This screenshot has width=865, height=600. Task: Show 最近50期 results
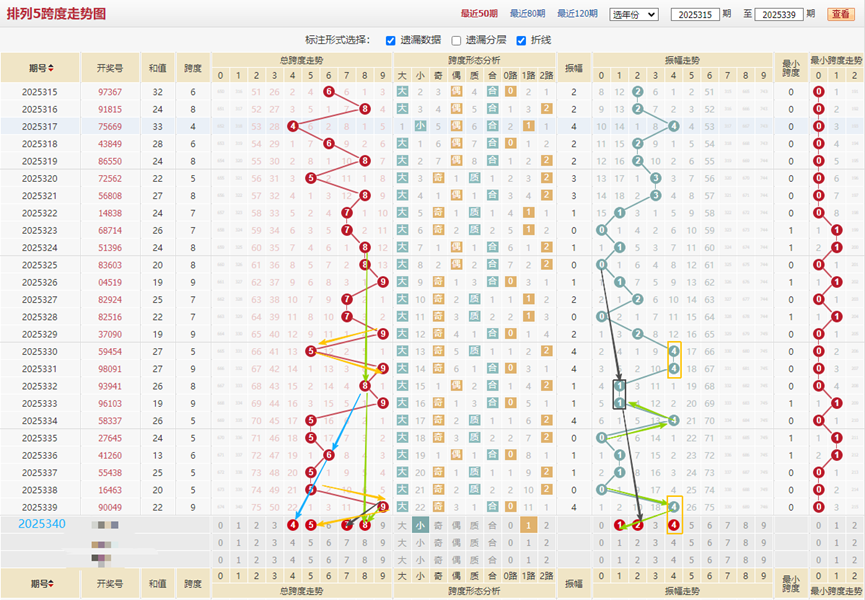[479, 14]
